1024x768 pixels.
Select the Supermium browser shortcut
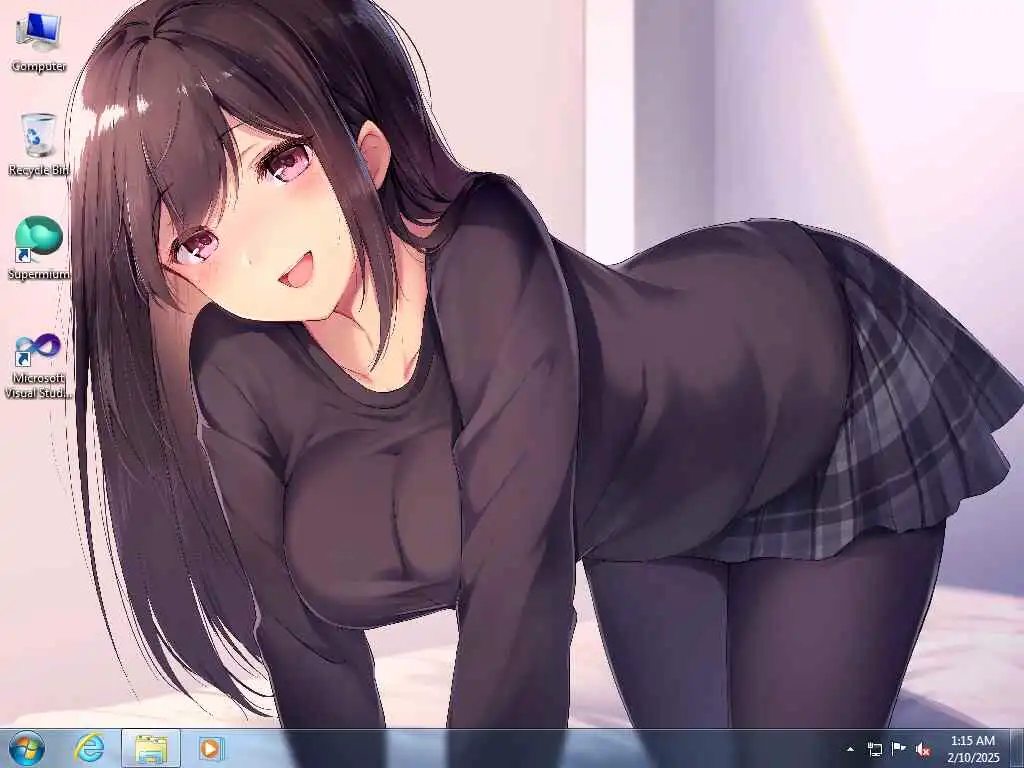(39, 248)
